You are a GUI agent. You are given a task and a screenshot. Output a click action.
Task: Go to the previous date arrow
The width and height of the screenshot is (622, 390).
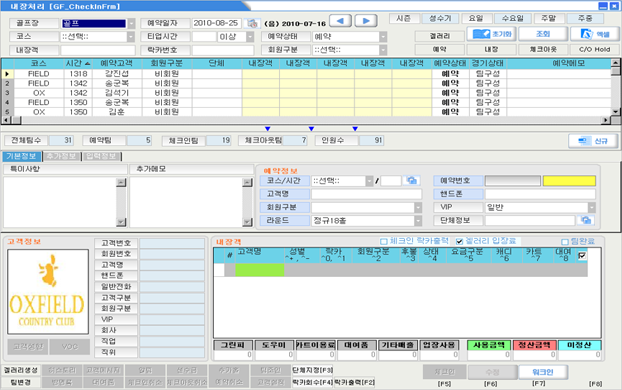coord(340,21)
